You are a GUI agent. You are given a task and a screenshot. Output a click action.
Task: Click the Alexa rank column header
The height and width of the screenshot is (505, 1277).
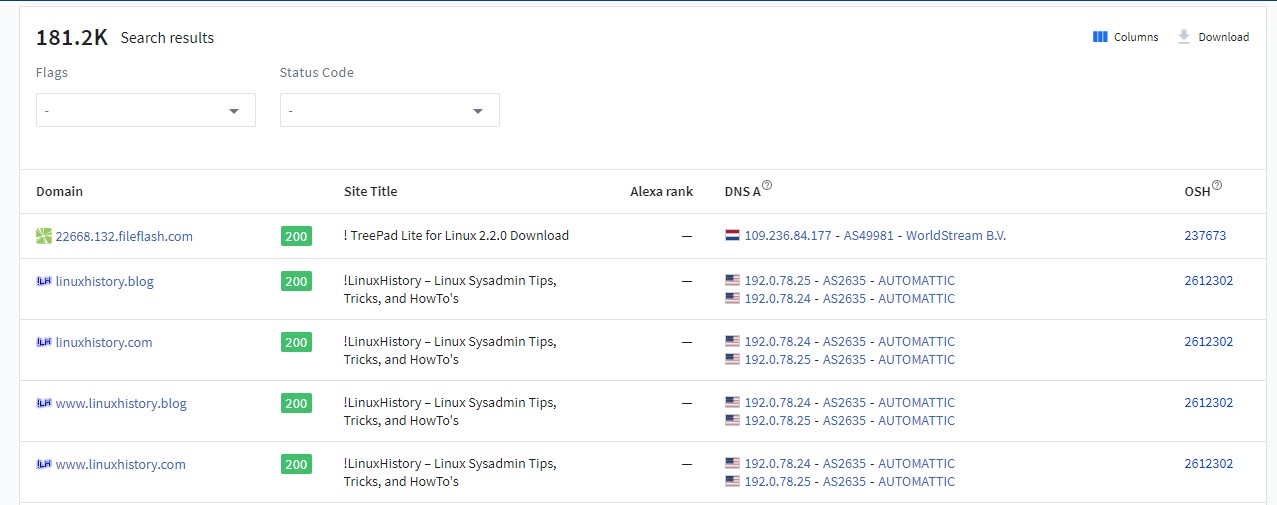[x=661, y=191]
